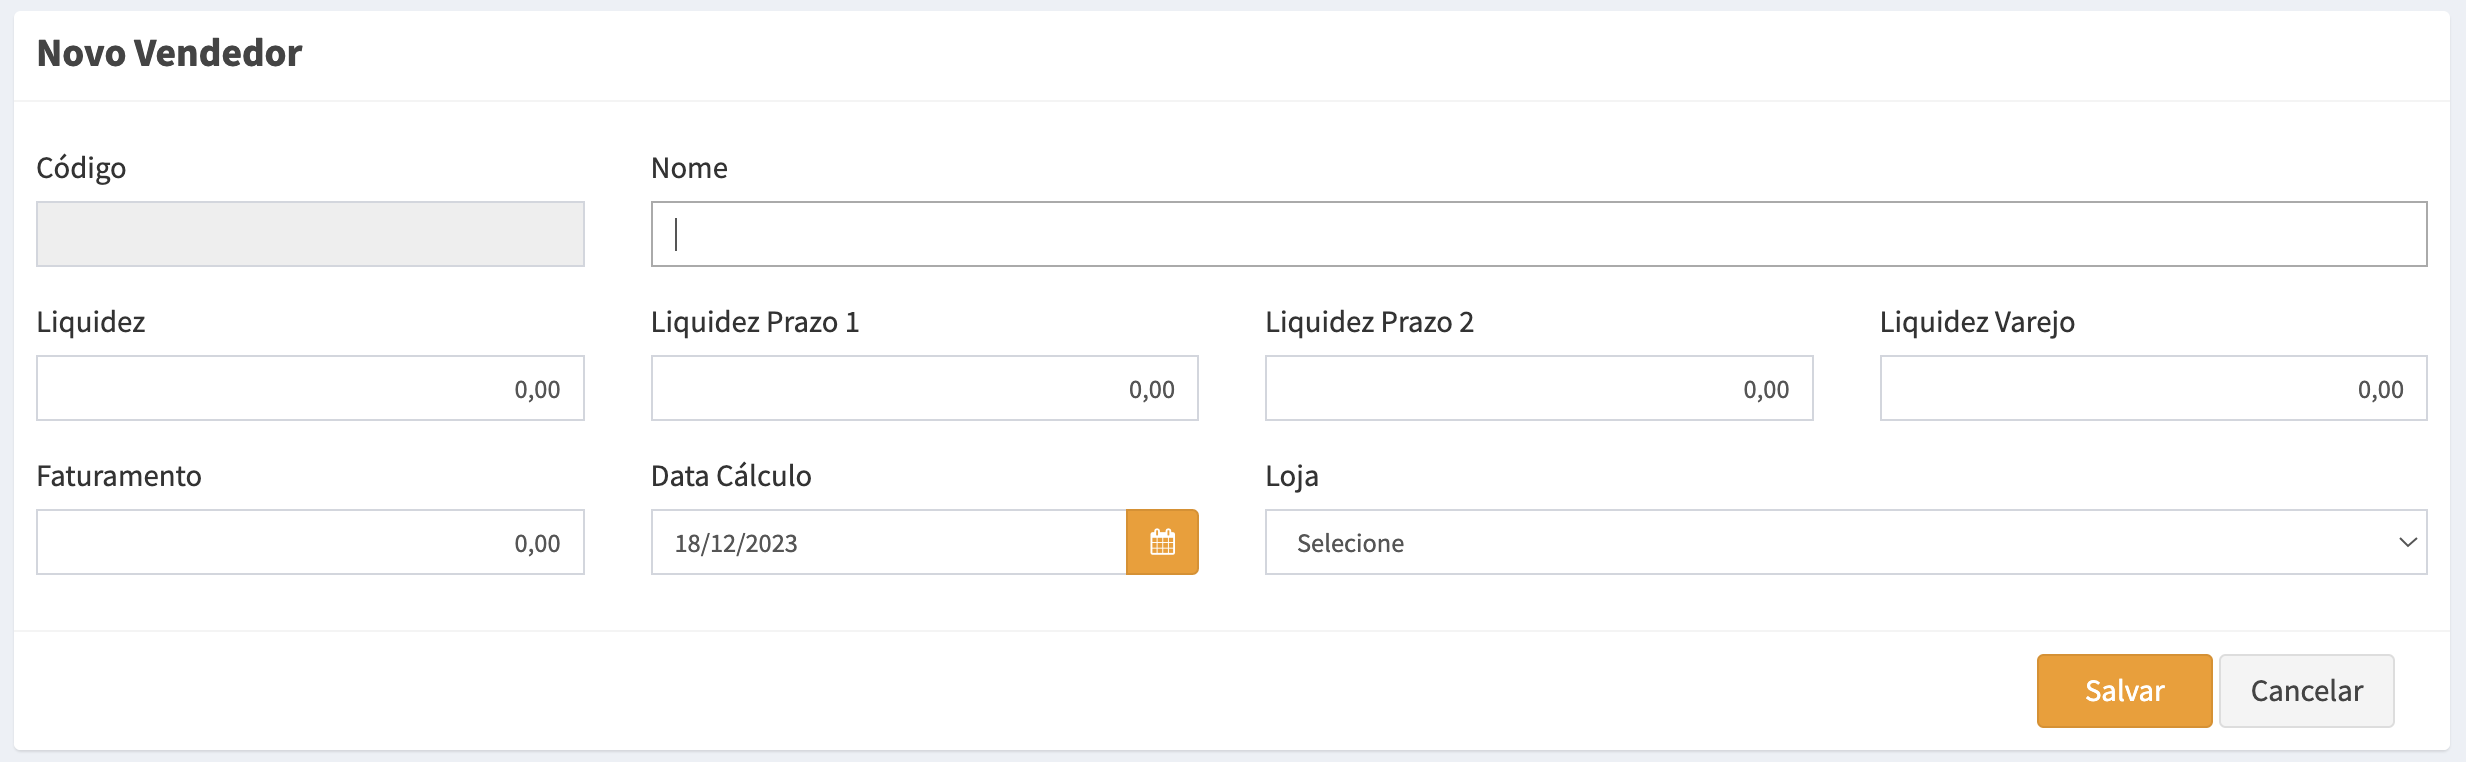Click the date text 18/12/2023
Viewport: 2466px width, 762px height.
click(737, 543)
